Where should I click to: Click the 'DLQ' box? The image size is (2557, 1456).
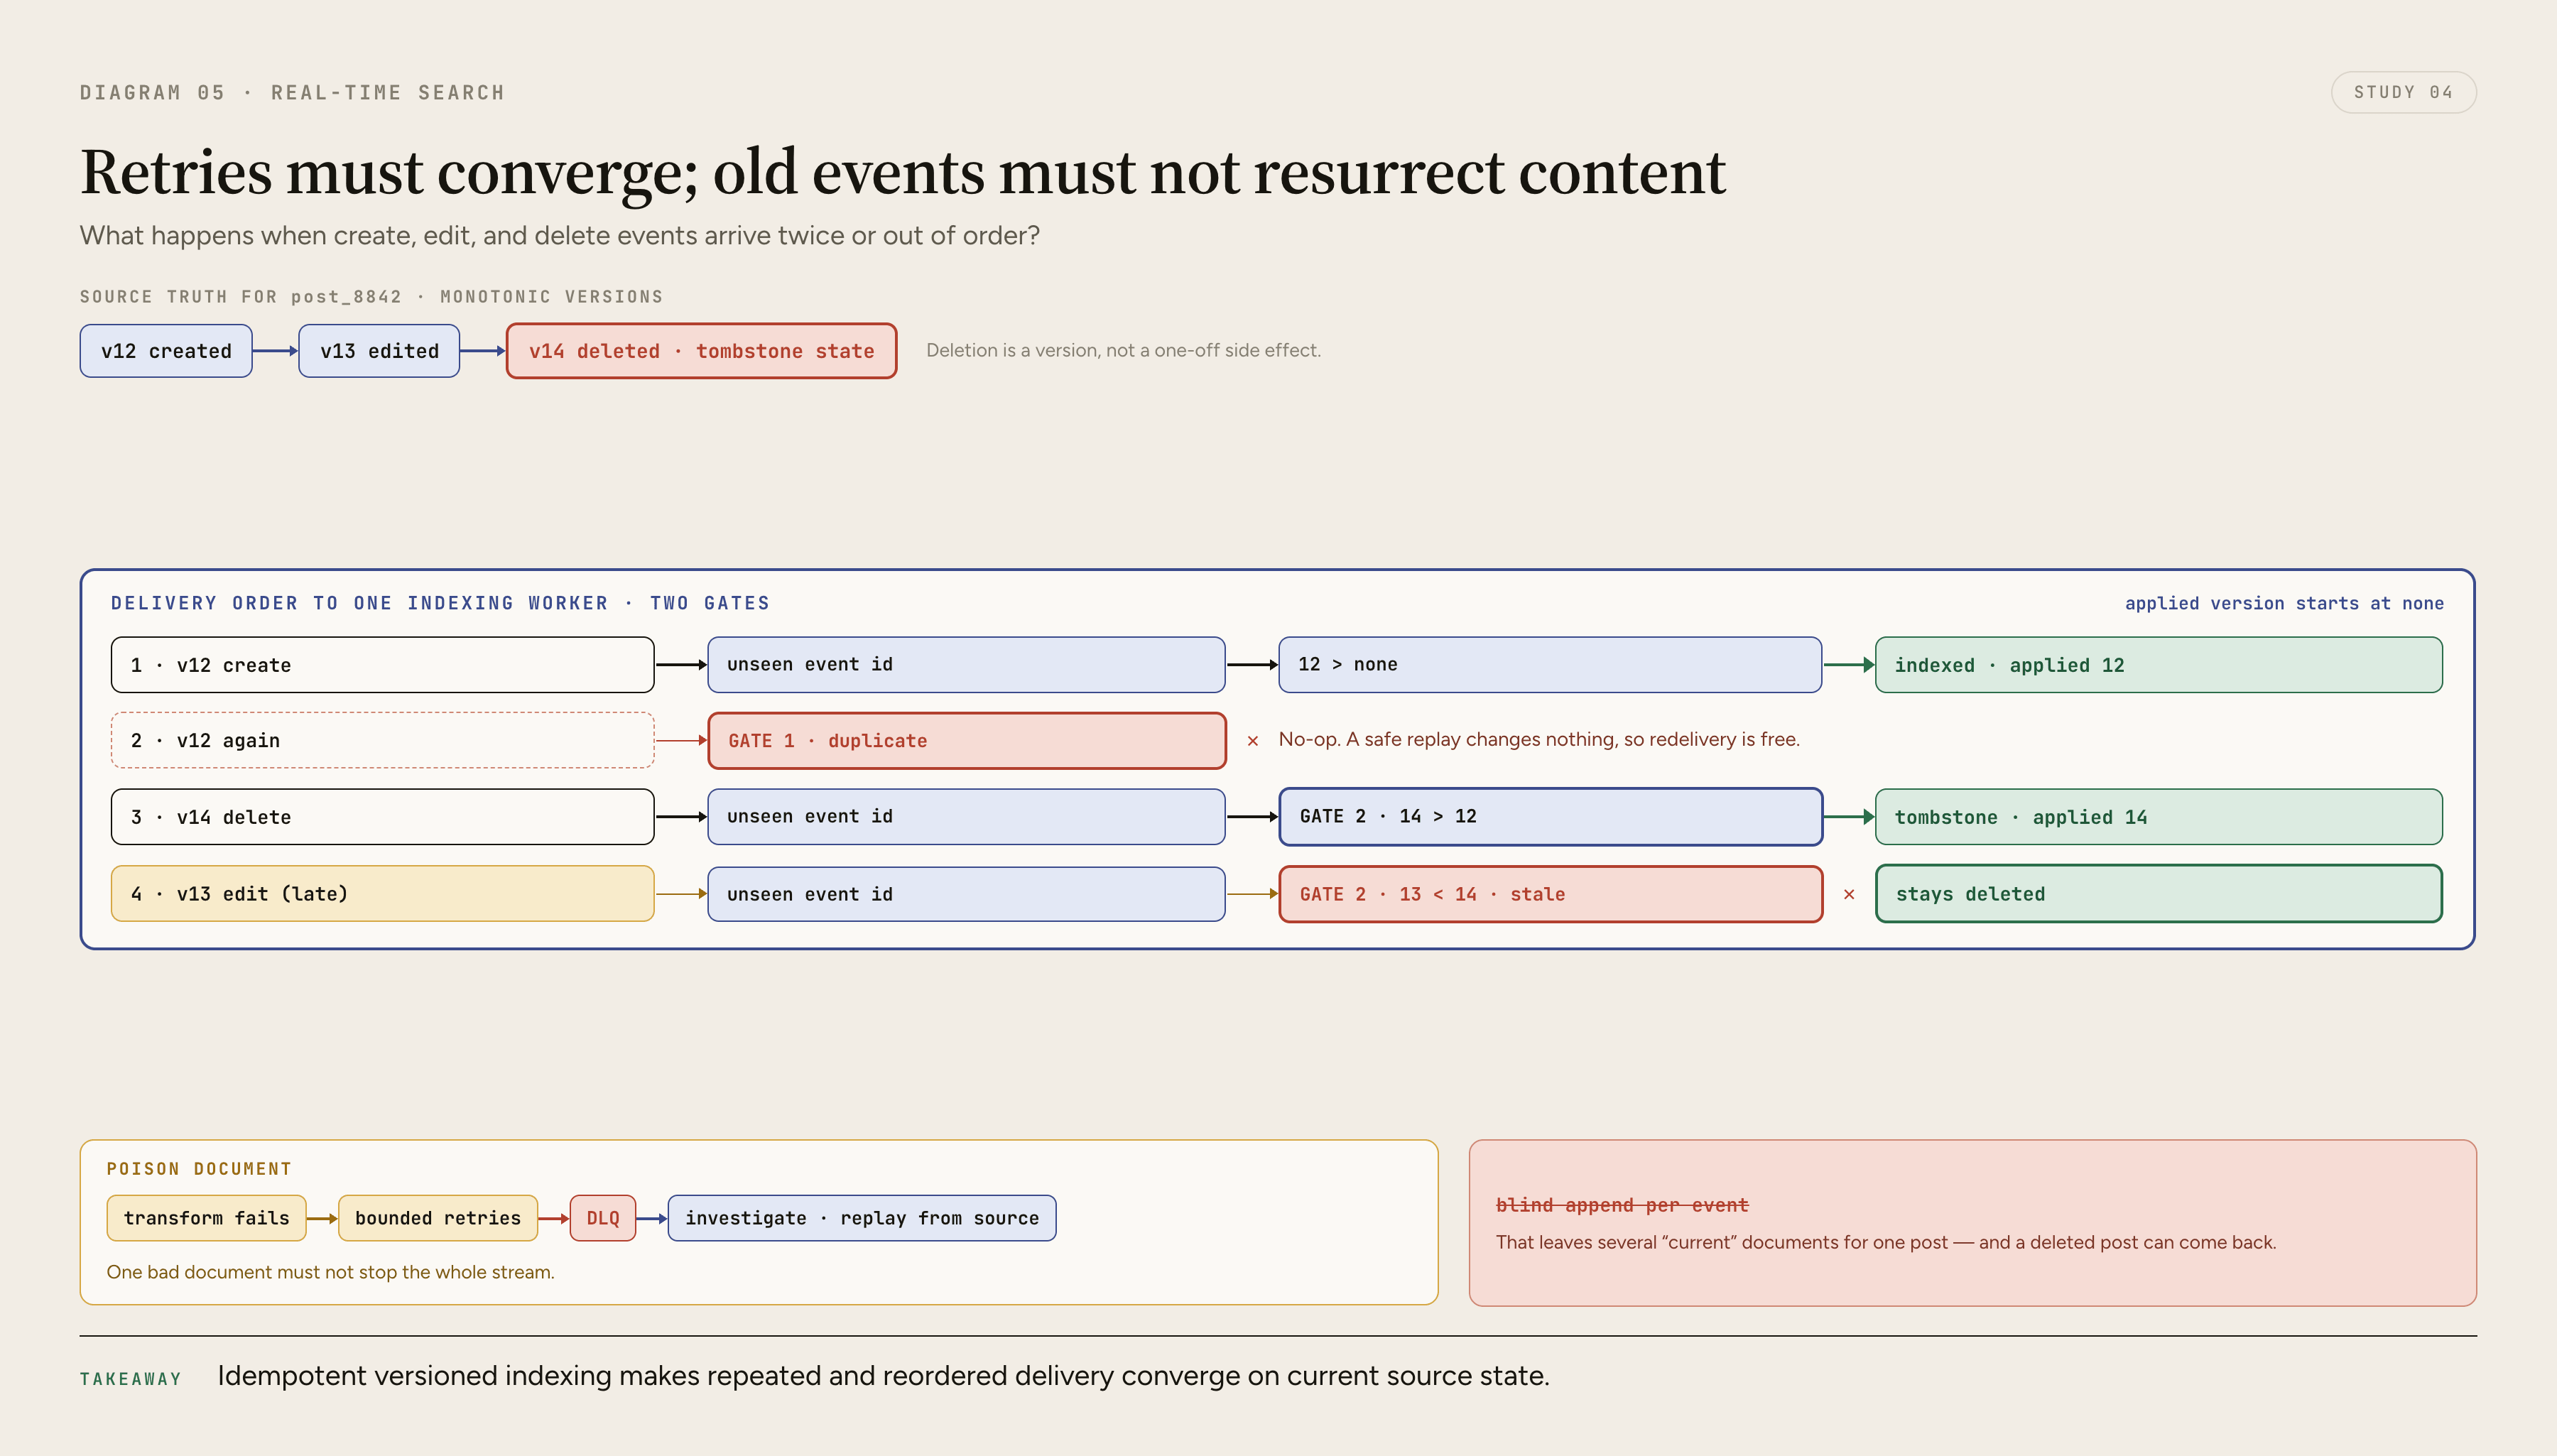click(603, 1218)
